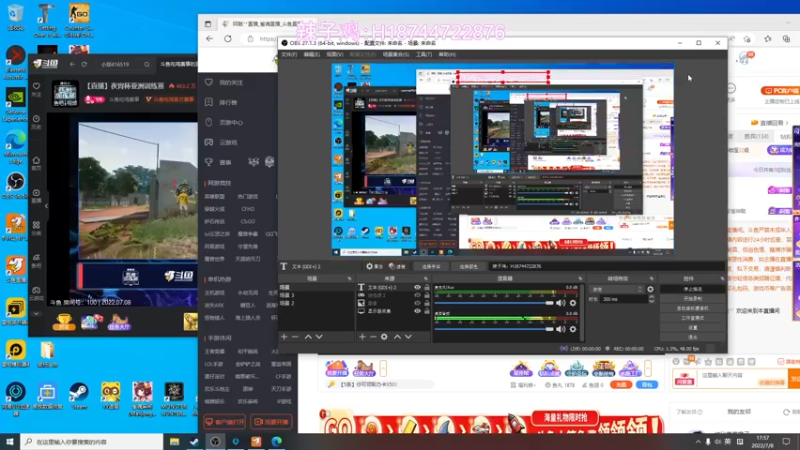Click search magnifier in Douyu client
Screen dimensions: 800x450
click(x=147, y=64)
